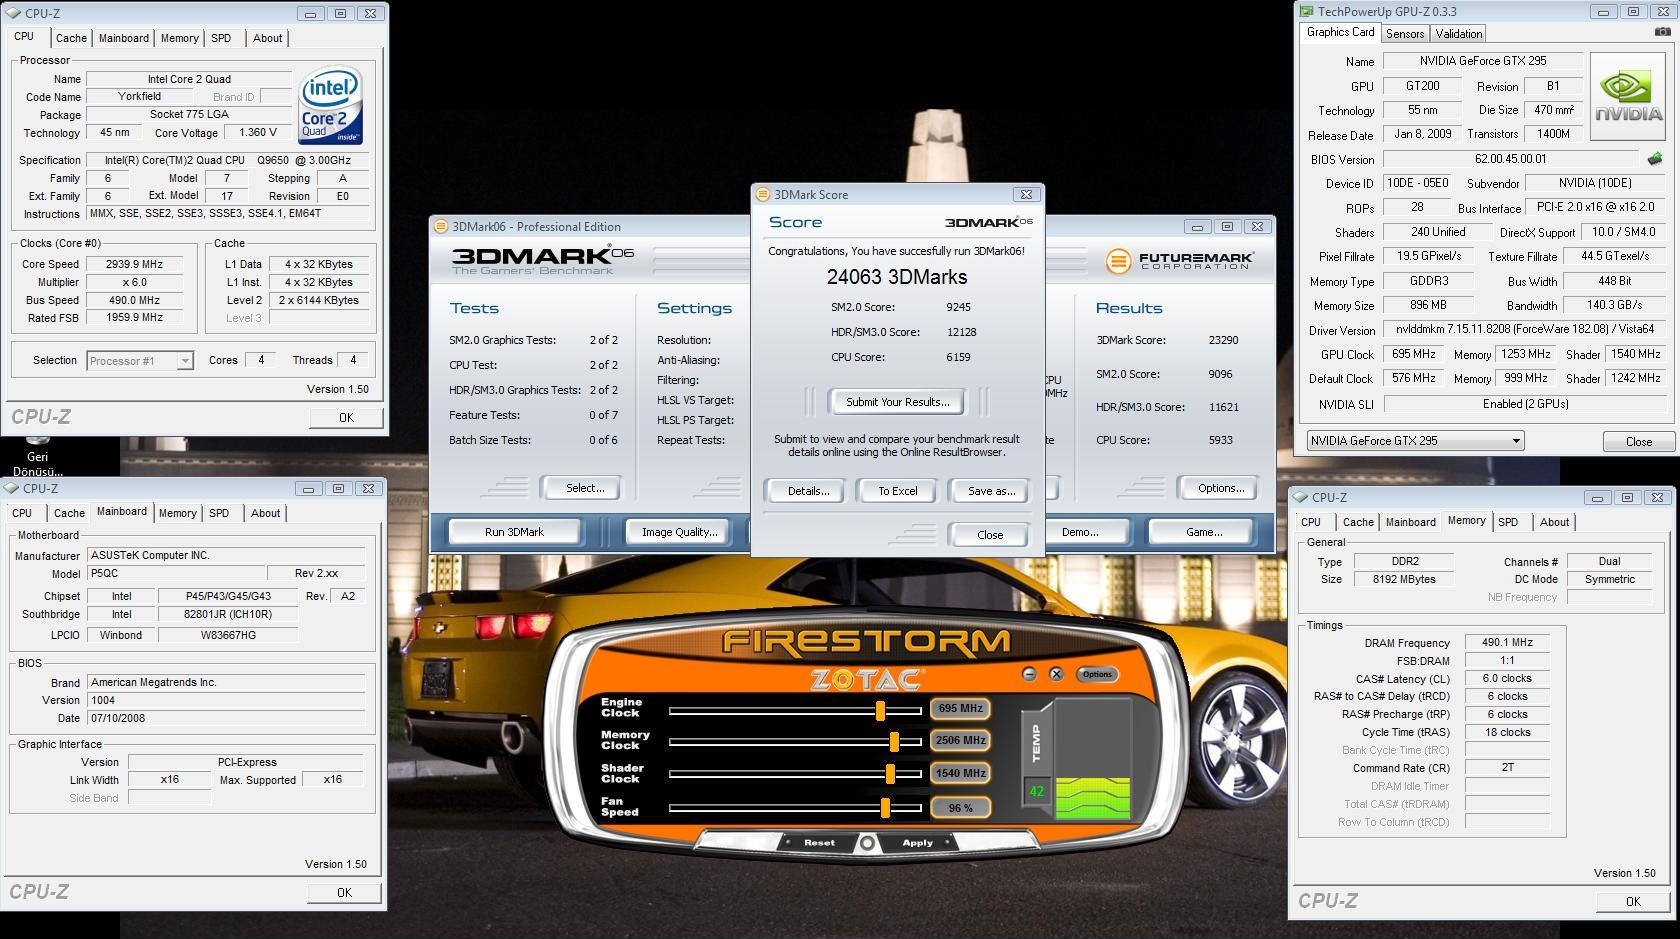This screenshot has height=939, width=1680.
Task: Click Reset in Firestorm
Action: click(x=819, y=843)
